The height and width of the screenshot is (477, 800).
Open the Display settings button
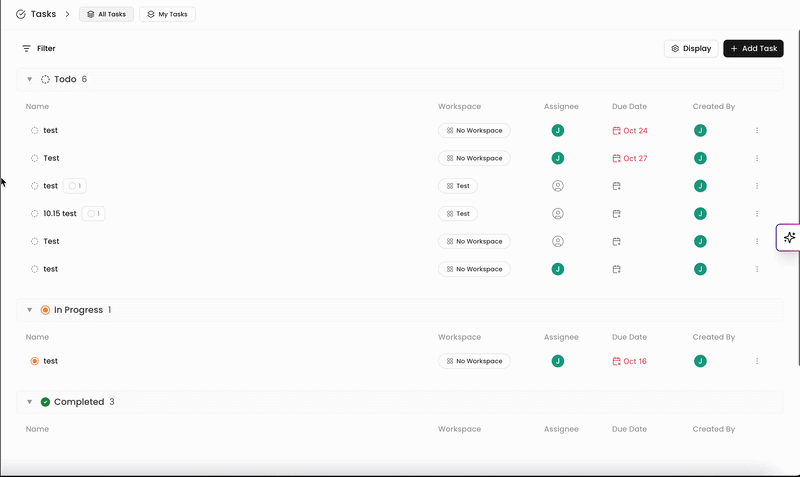691,48
